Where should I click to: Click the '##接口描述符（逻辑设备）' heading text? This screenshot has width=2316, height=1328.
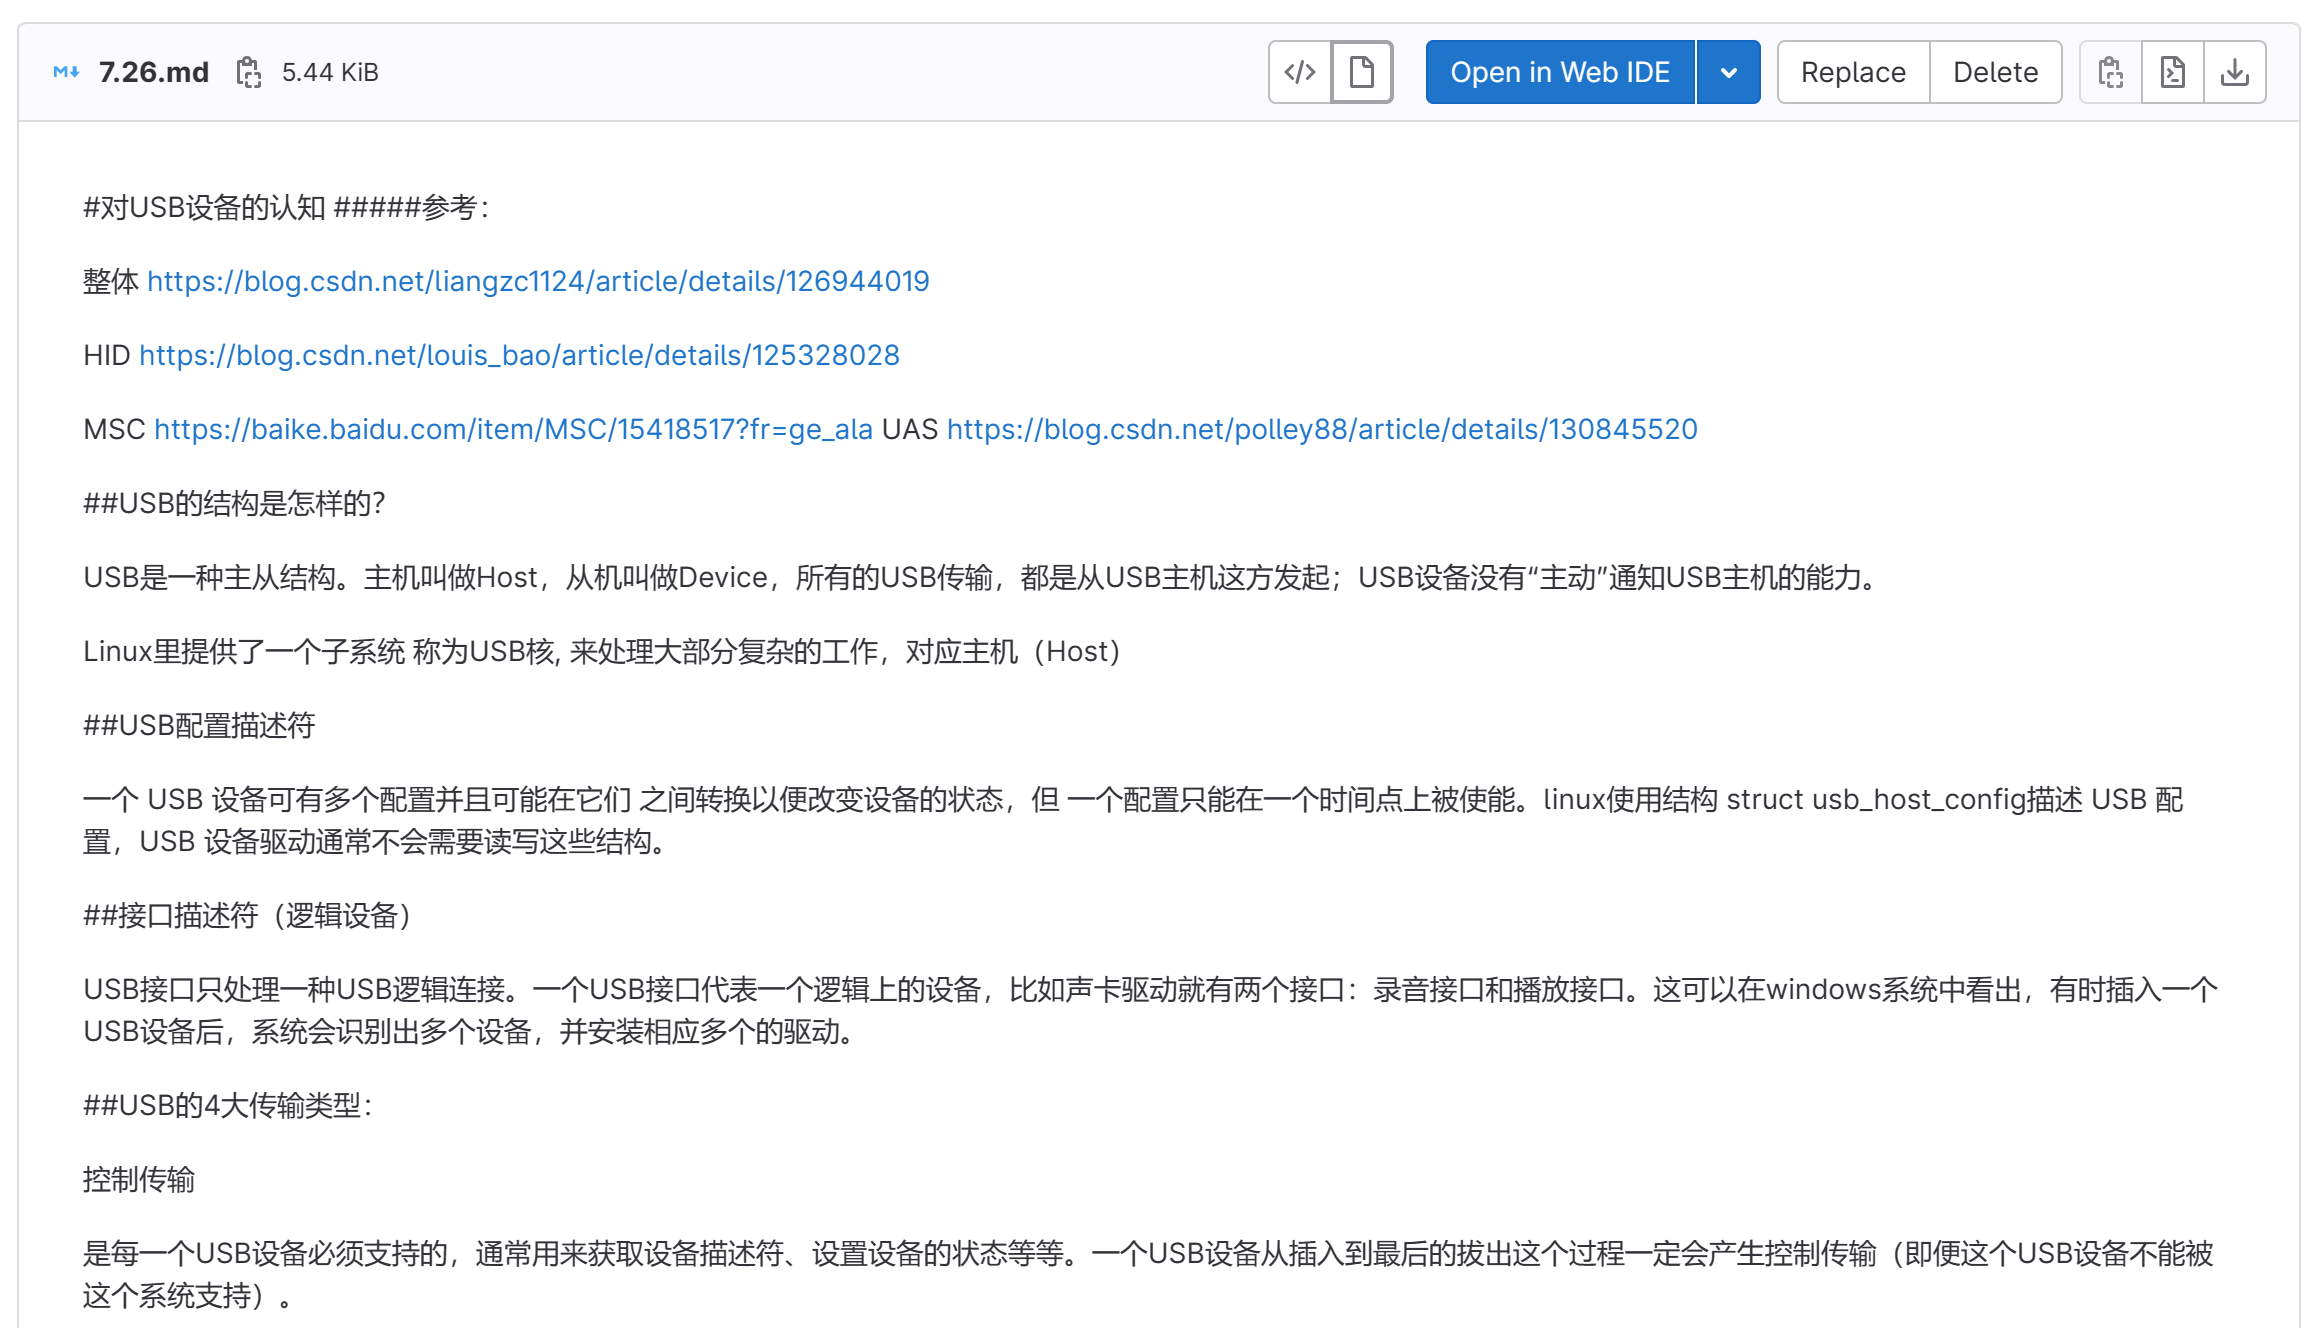pos(248,915)
